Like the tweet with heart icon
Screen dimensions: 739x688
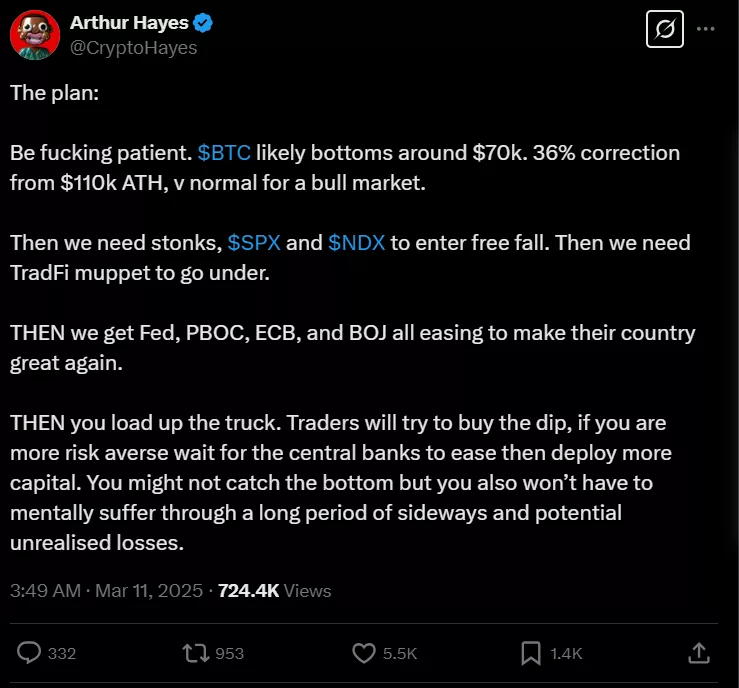(x=364, y=652)
